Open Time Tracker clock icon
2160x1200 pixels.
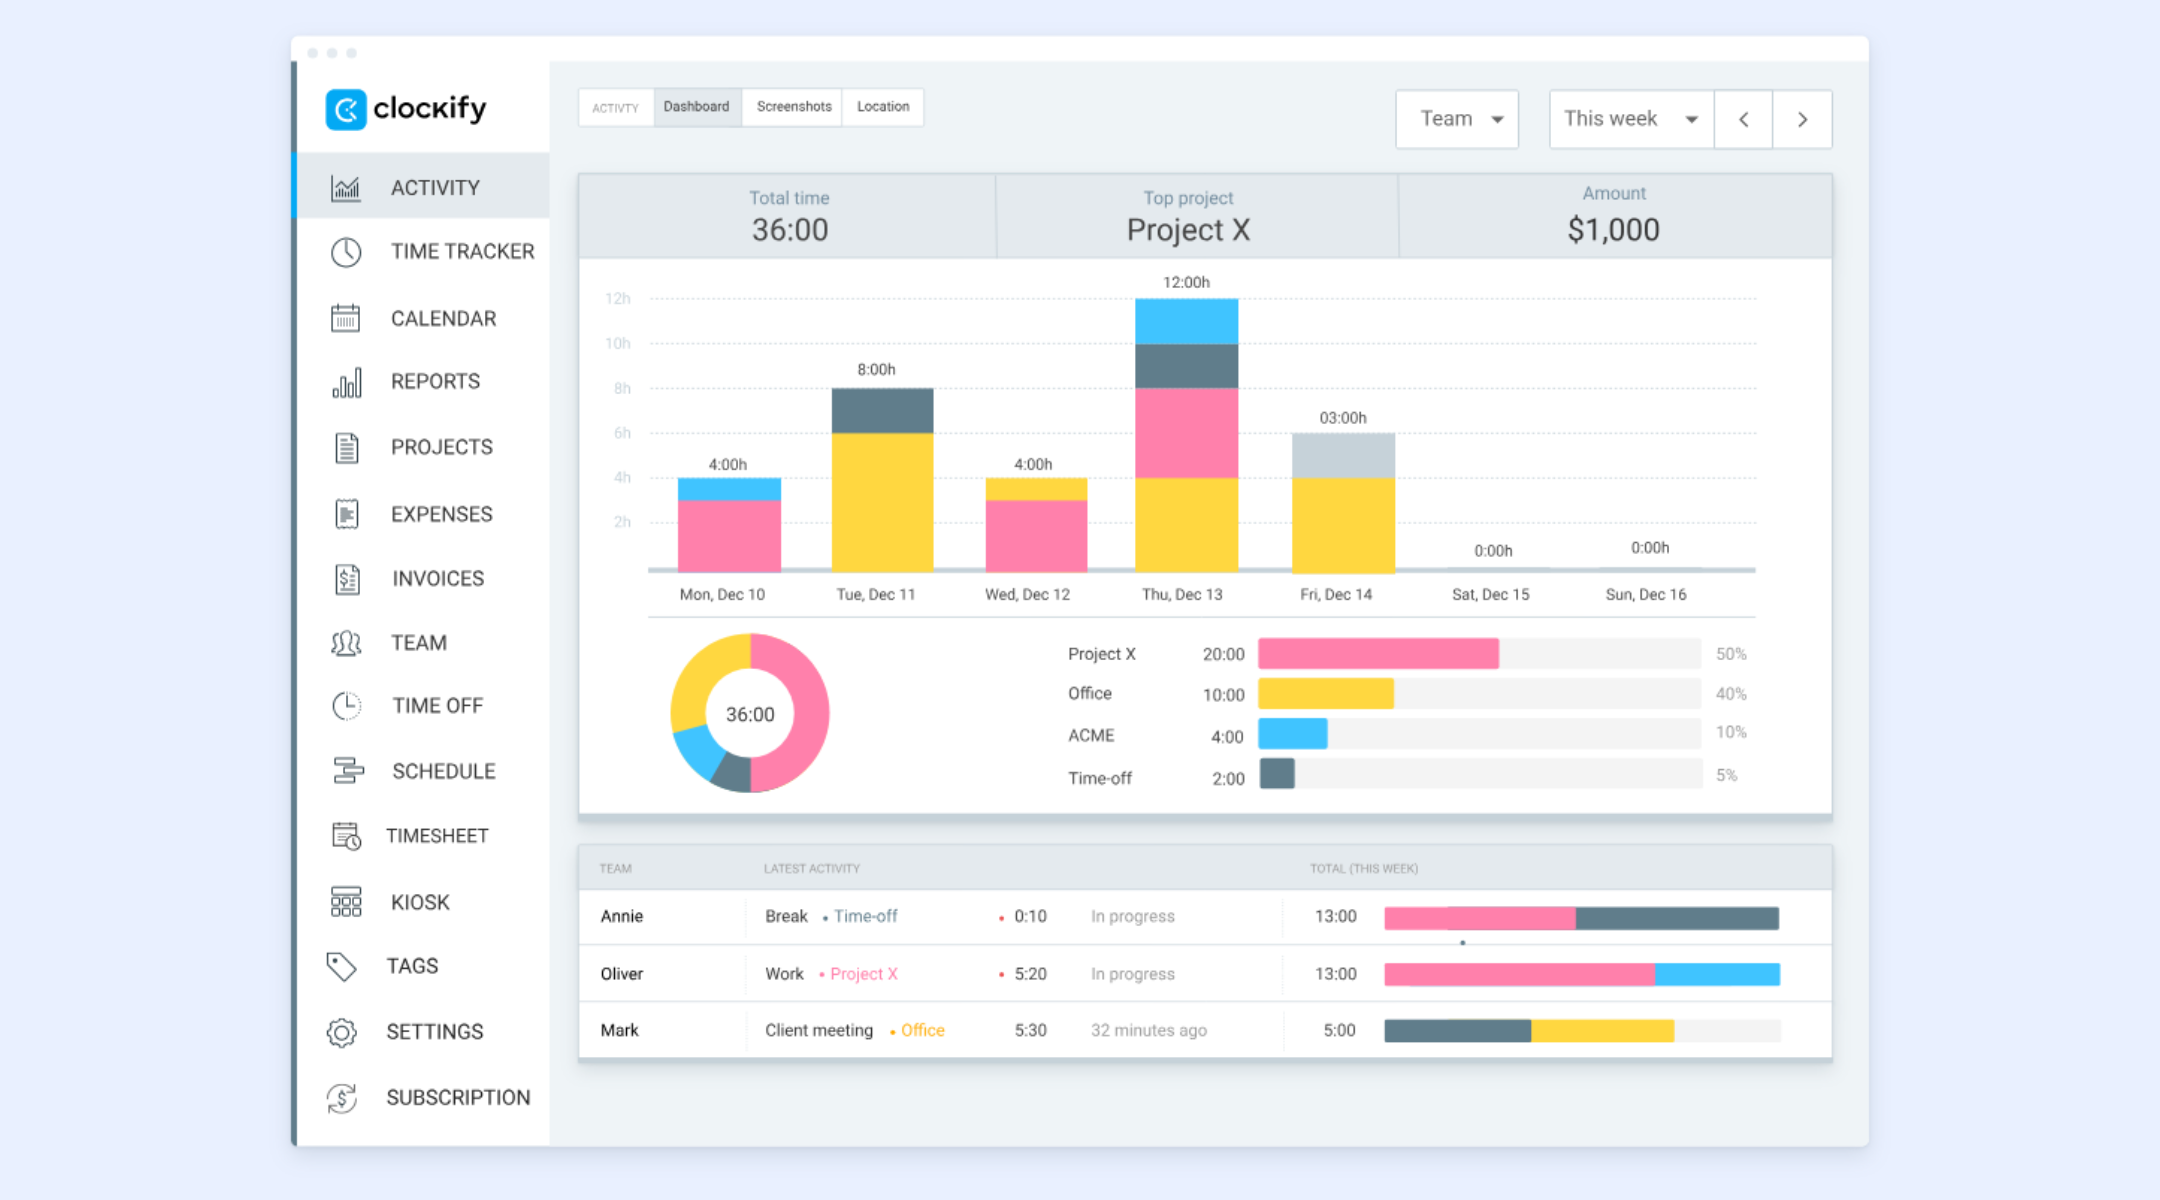tap(346, 252)
